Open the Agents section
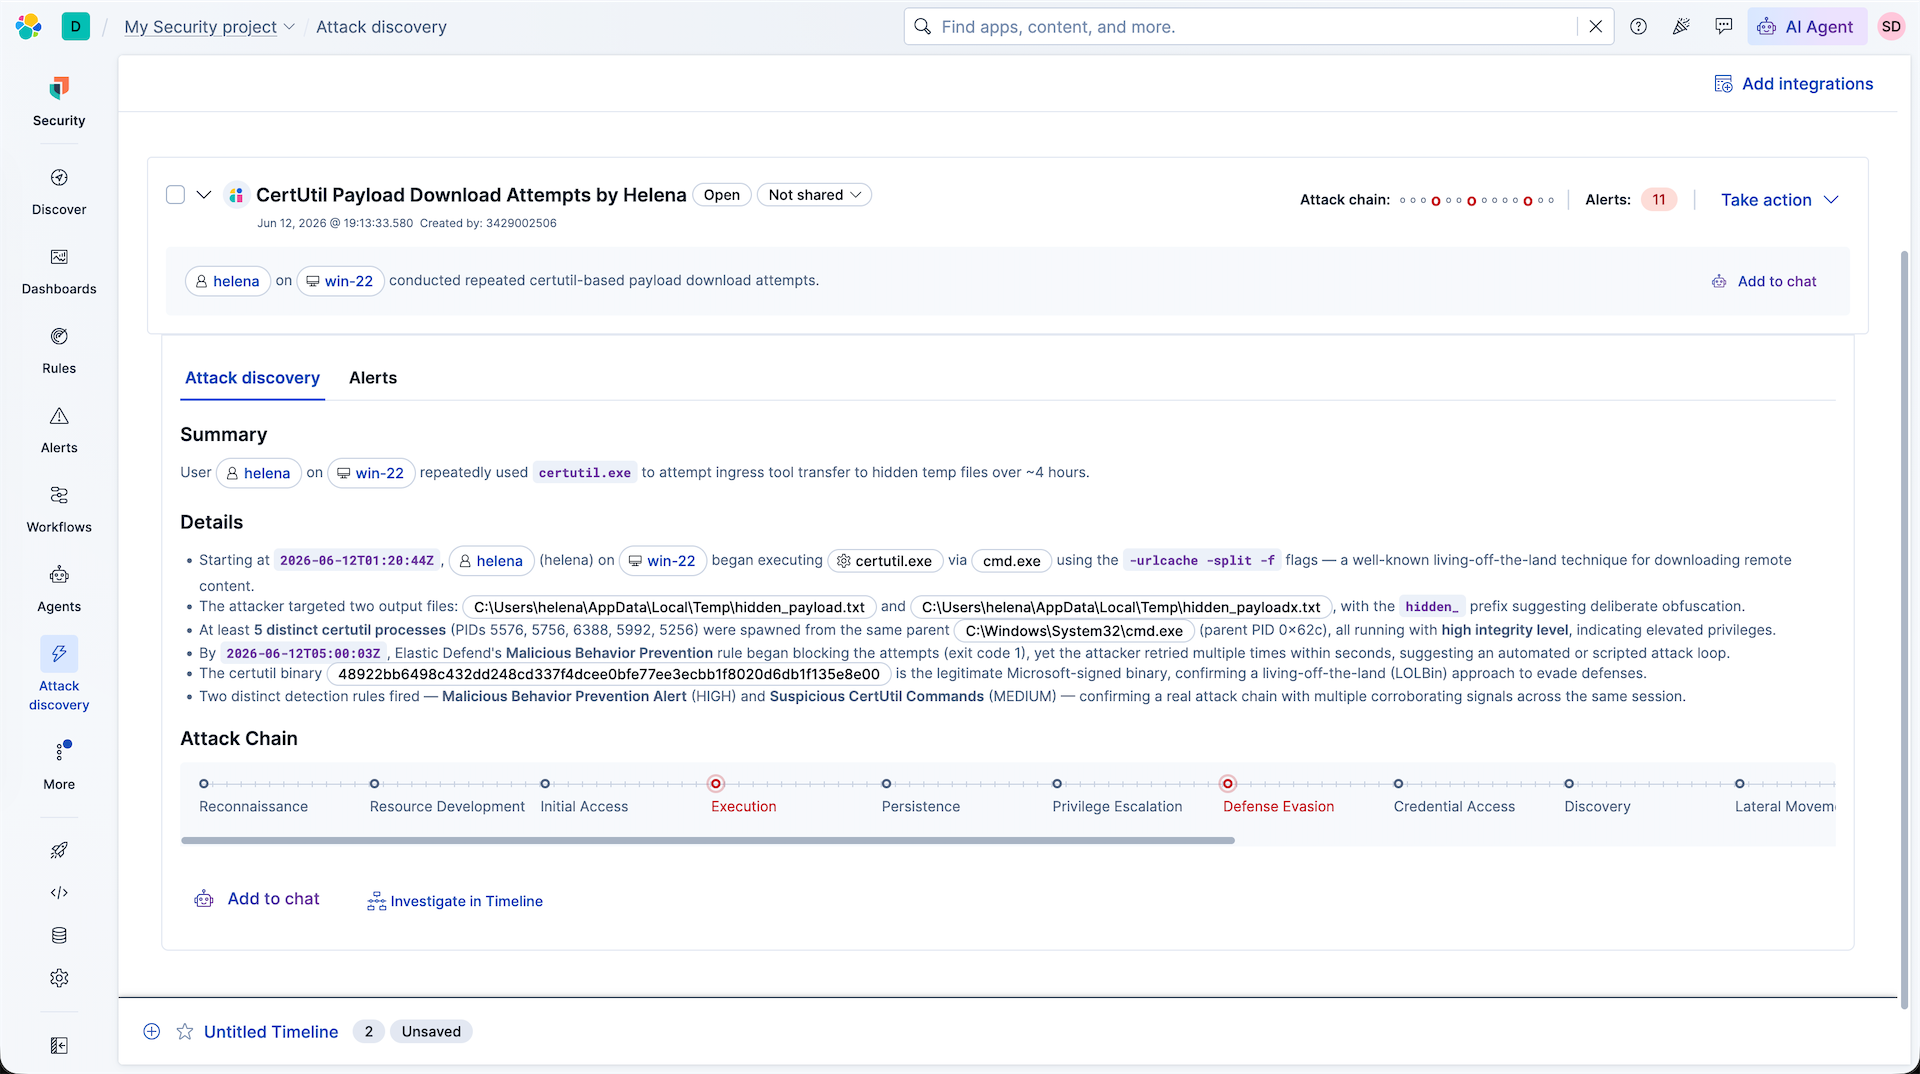This screenshot has height=1074, width=1920. click(59, 589)
